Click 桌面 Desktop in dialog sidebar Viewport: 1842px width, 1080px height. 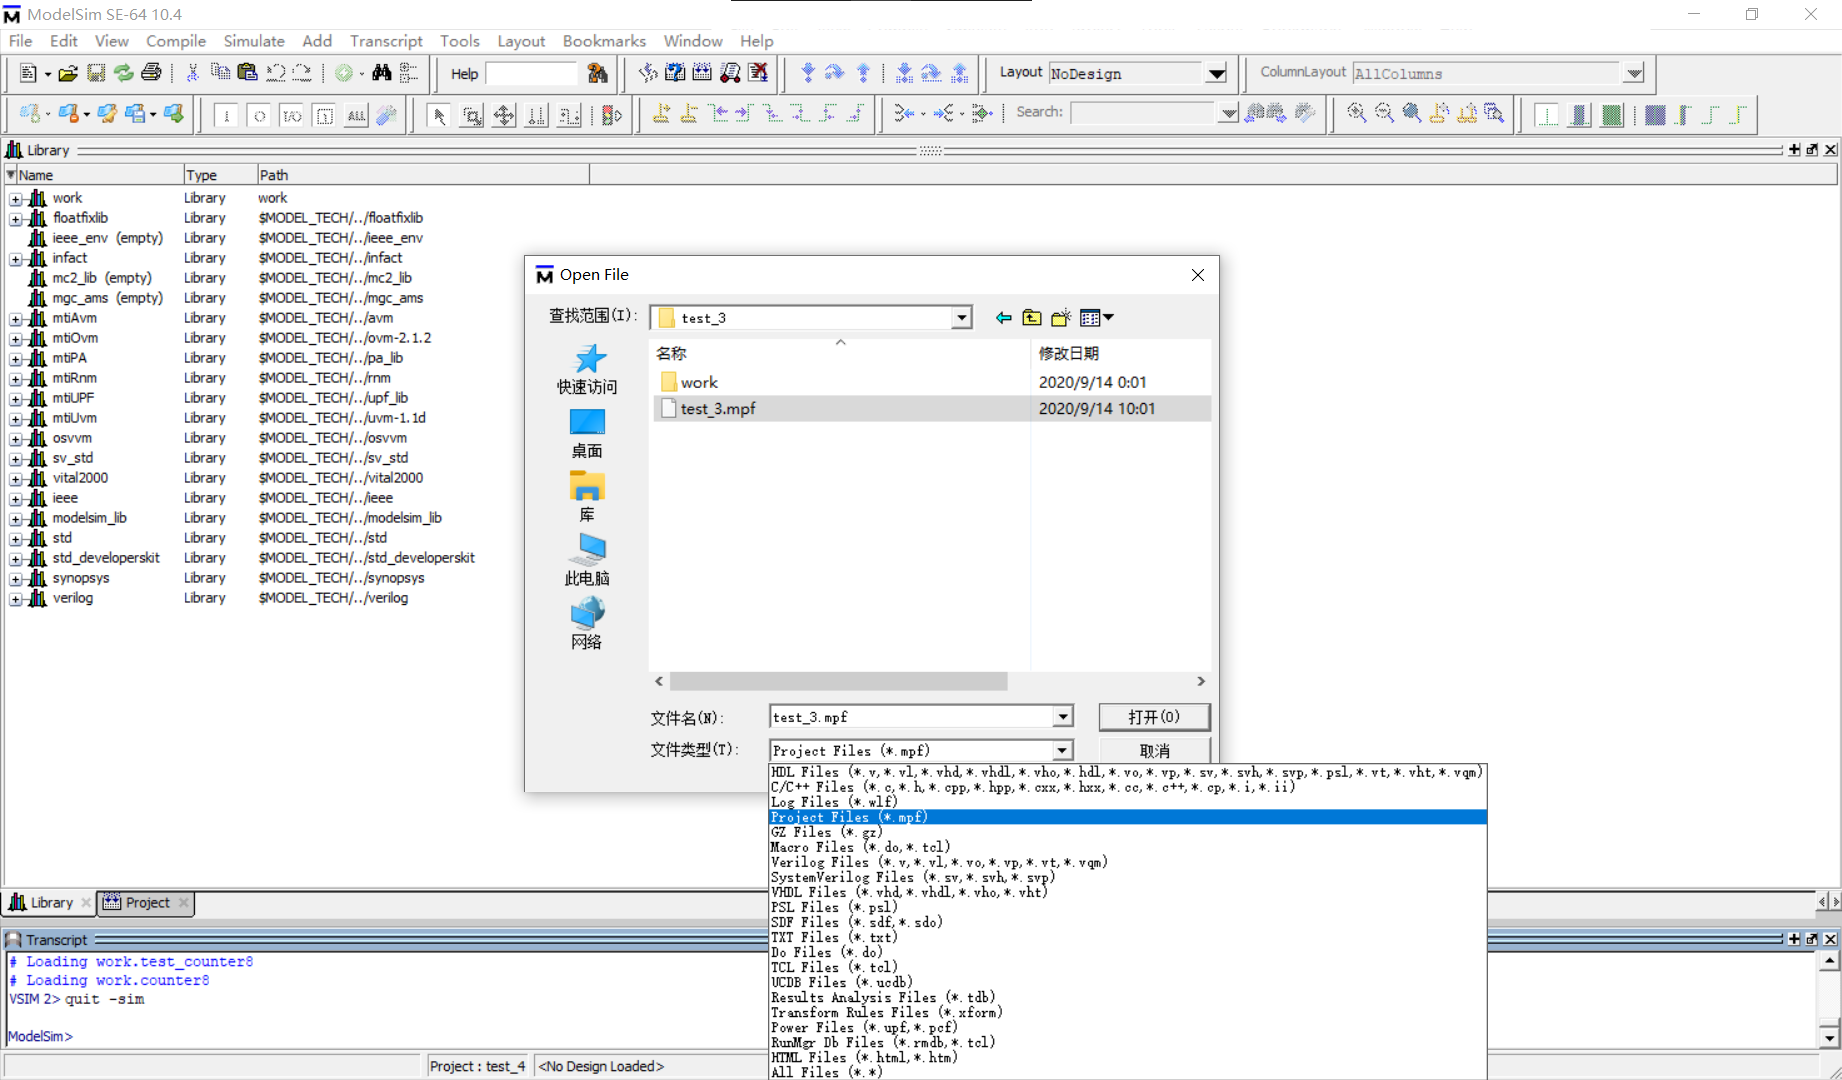pyautogui.click(x=587, y=433)
